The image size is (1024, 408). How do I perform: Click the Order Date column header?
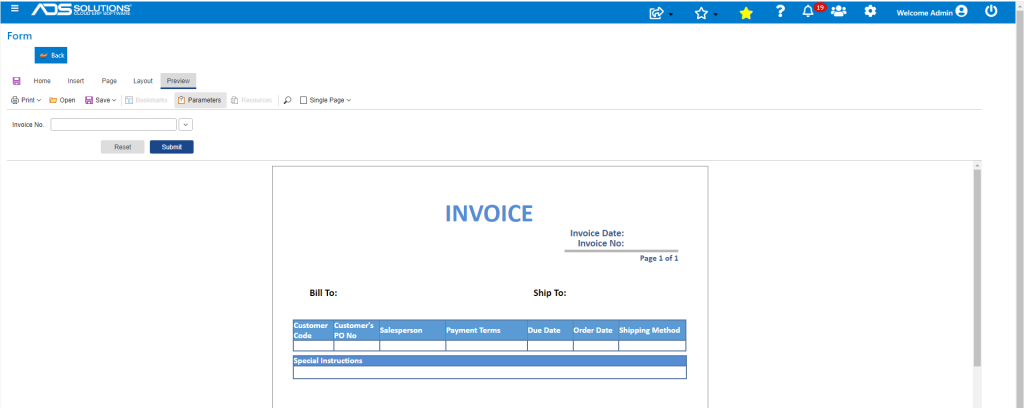[x=596, y=330]
